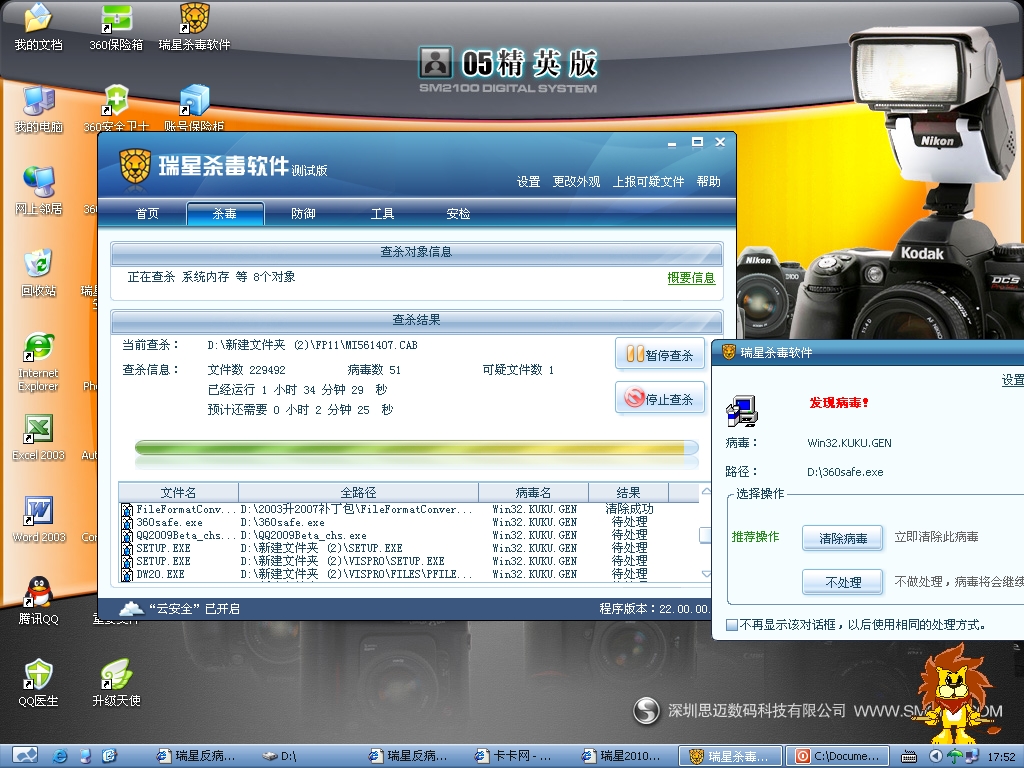Launch Internet Explorer desktop shortcut
1024x768 pixels.
coord(38,362)
